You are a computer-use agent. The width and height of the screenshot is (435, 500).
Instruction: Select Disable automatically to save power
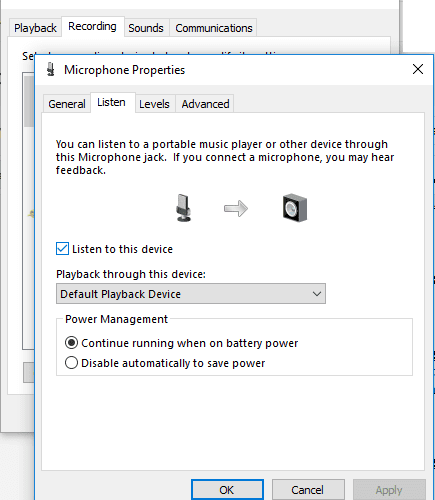coord(71,363)
